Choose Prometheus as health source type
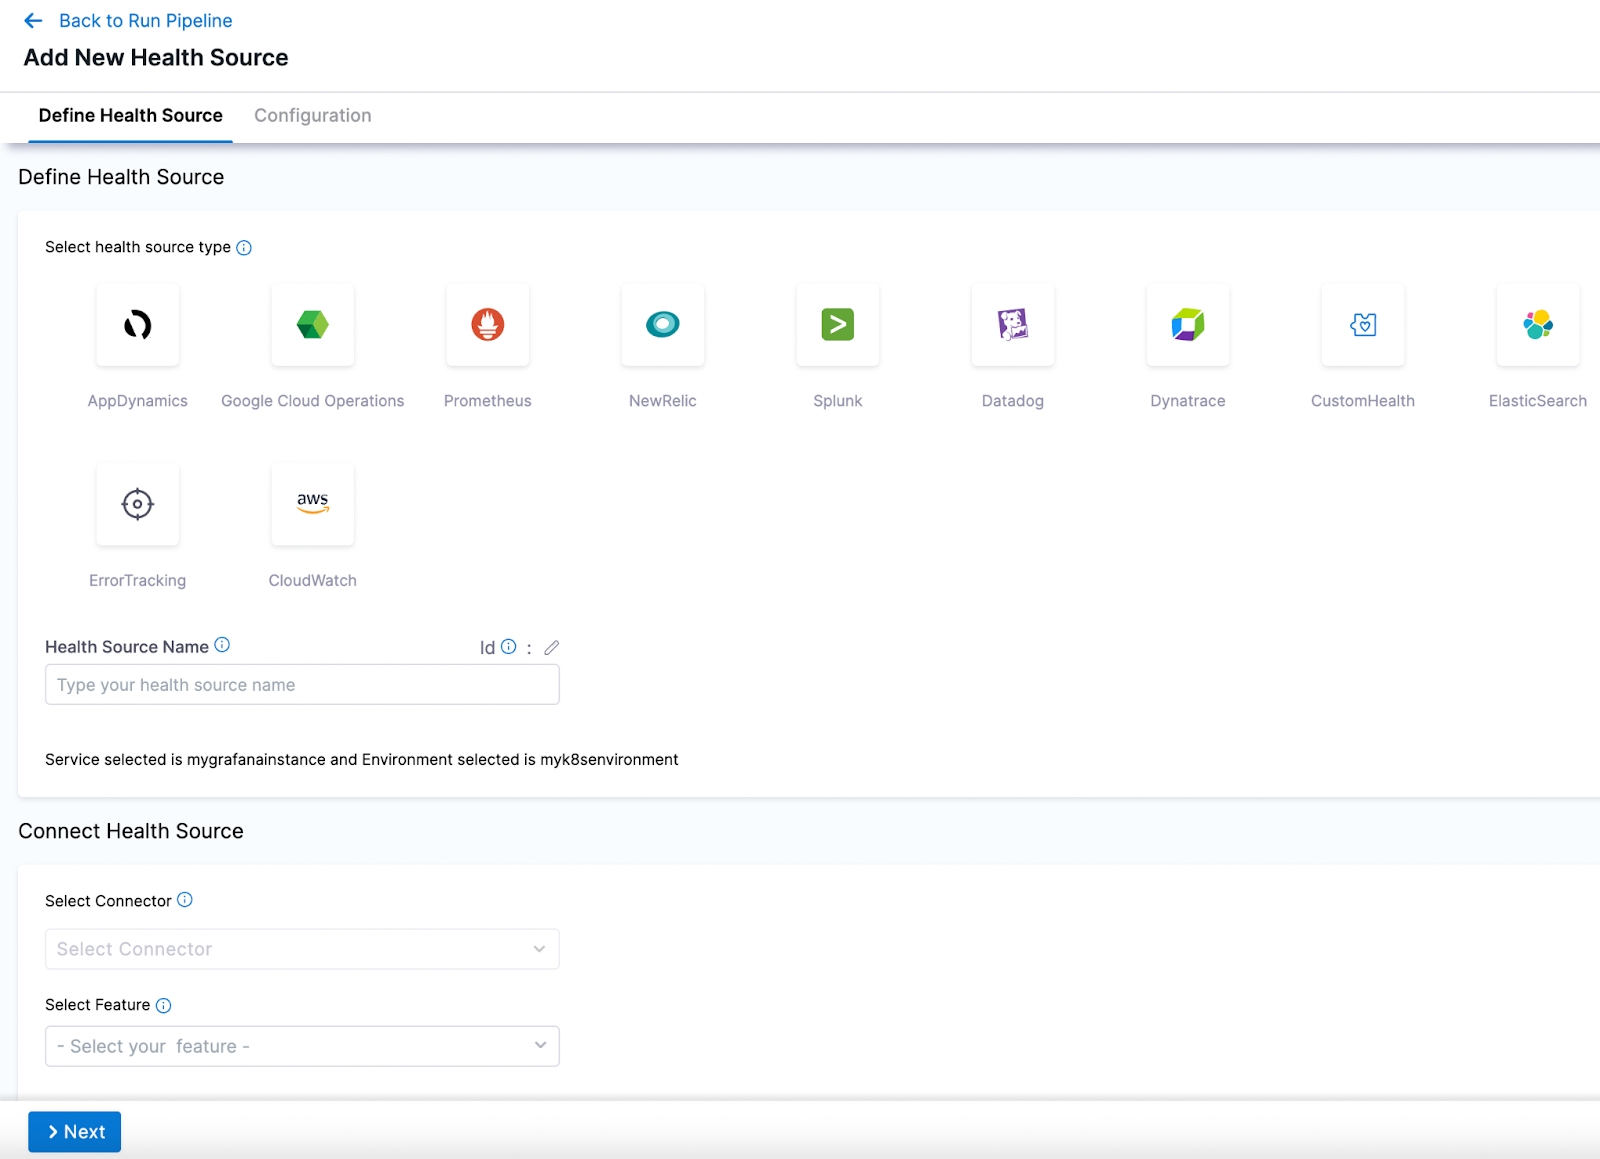Viewport: 1600px width, 1159px height. [x=487, y=325]
